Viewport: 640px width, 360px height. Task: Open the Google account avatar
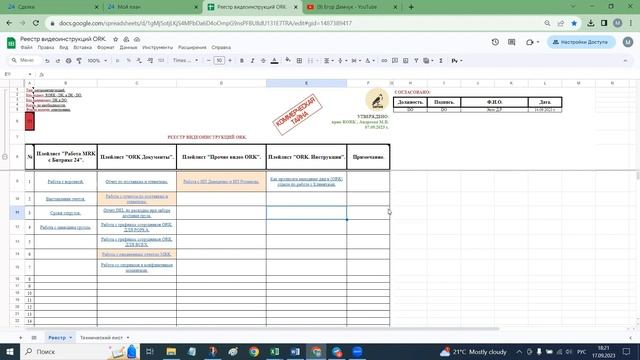[628, 42]
